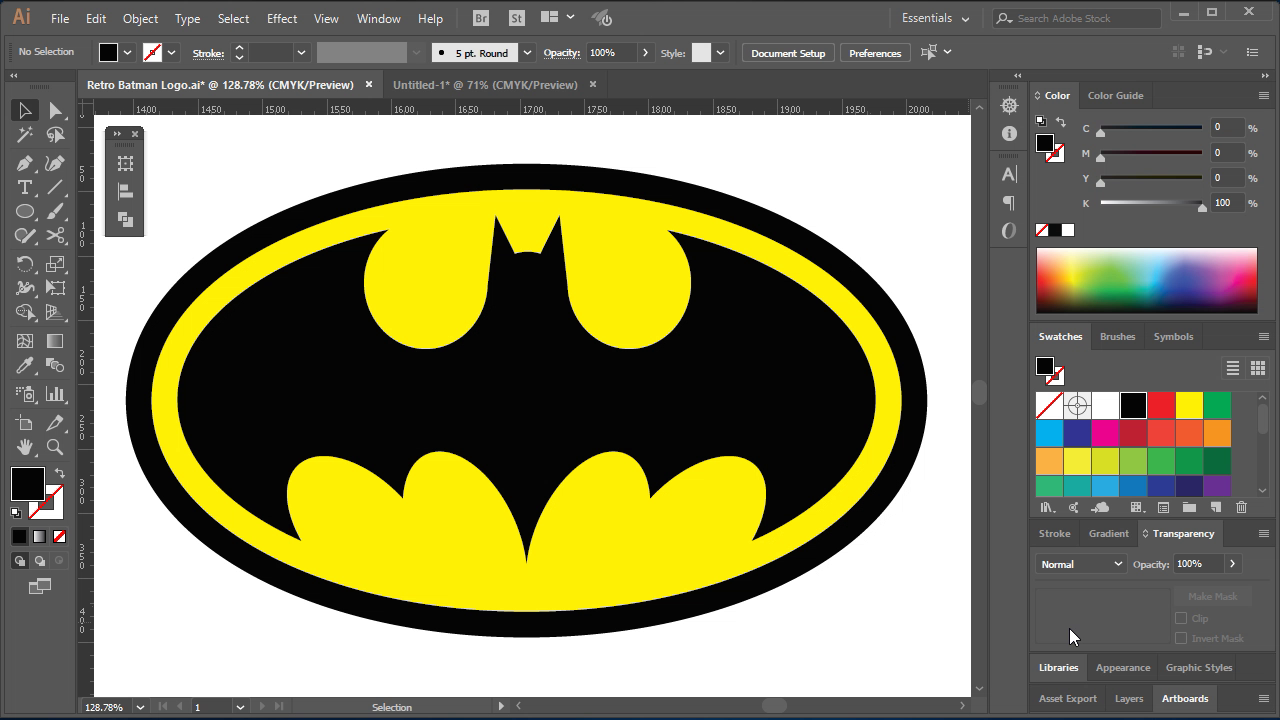Switch swatches to thumbnail grid view

pyautogui.click(x=1258, y=368)
